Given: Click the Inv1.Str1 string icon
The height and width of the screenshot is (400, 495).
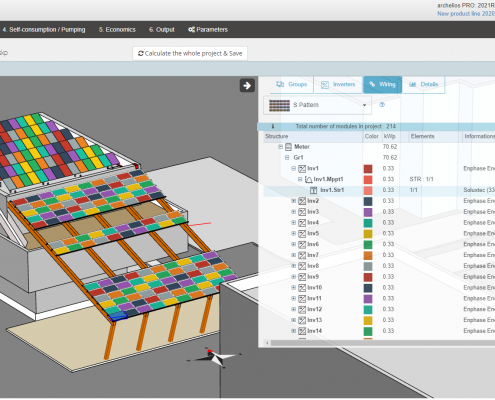Looking at the screenshot, I should click(313, 190).
